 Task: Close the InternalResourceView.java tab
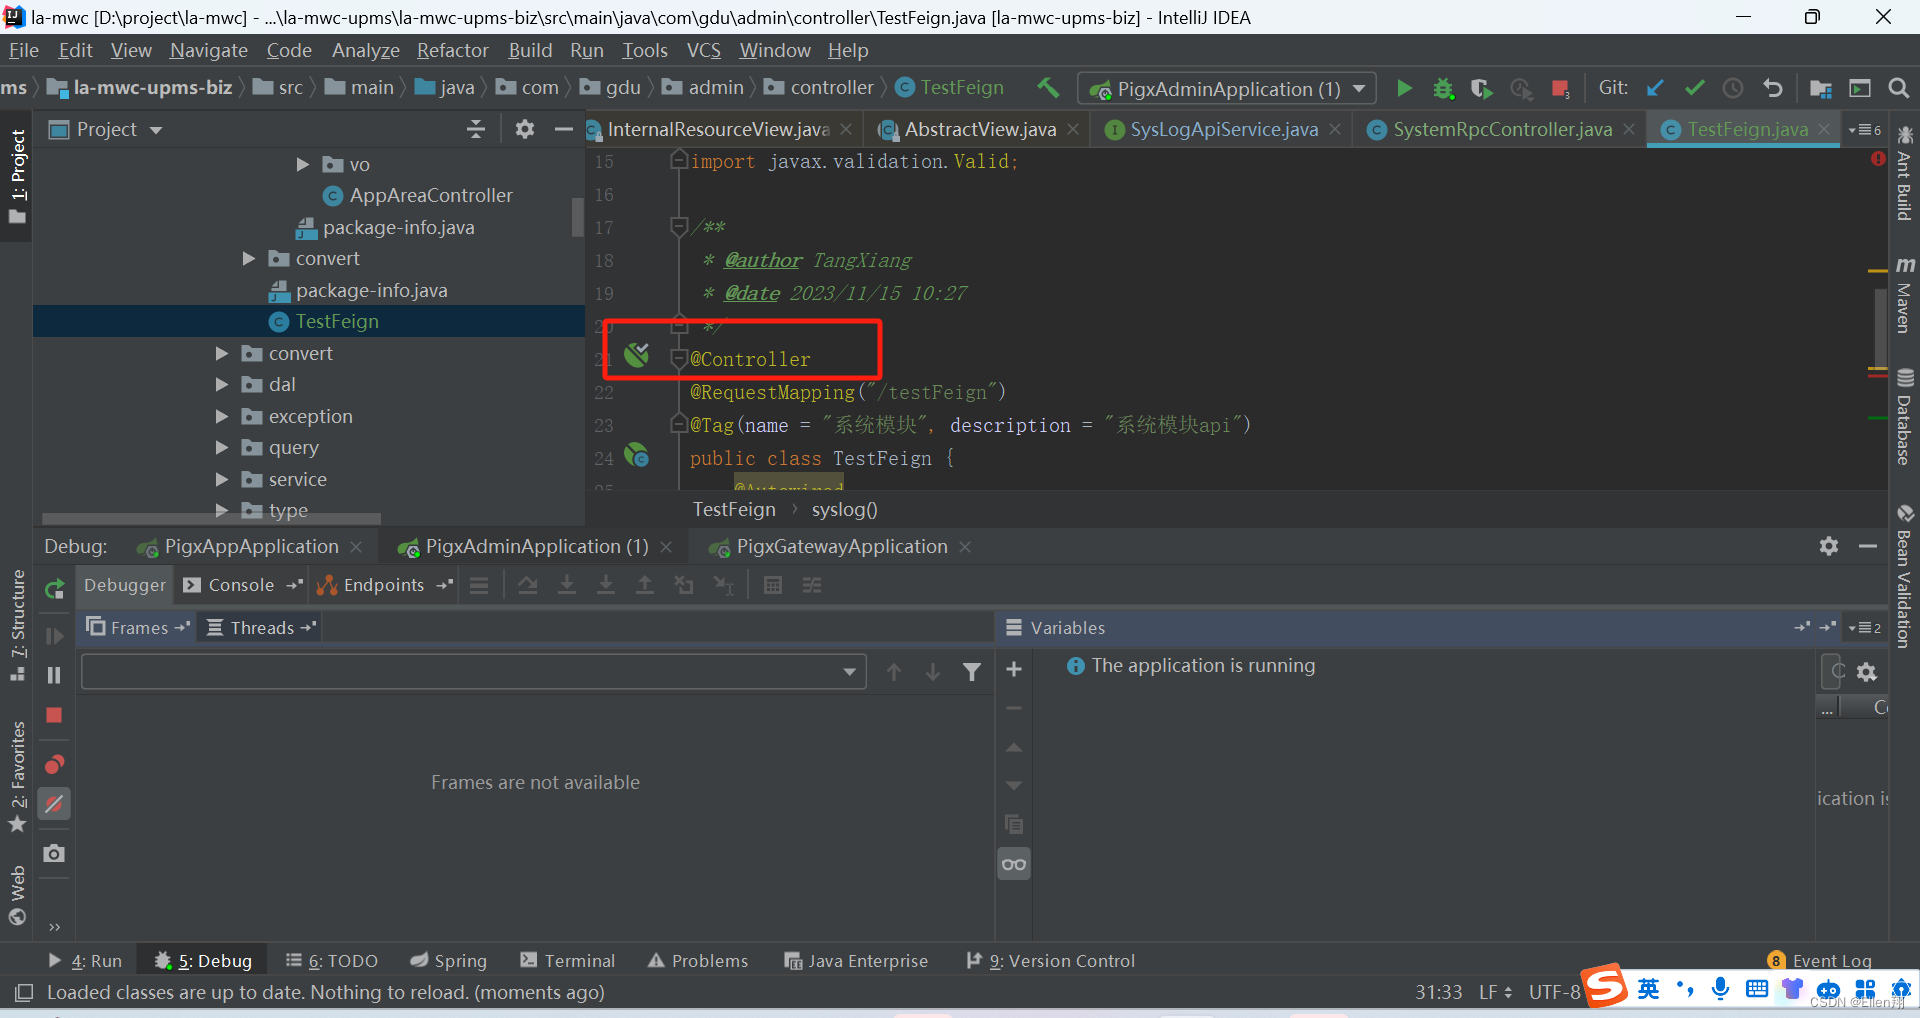pyautogui.click(x=846, y=130)
